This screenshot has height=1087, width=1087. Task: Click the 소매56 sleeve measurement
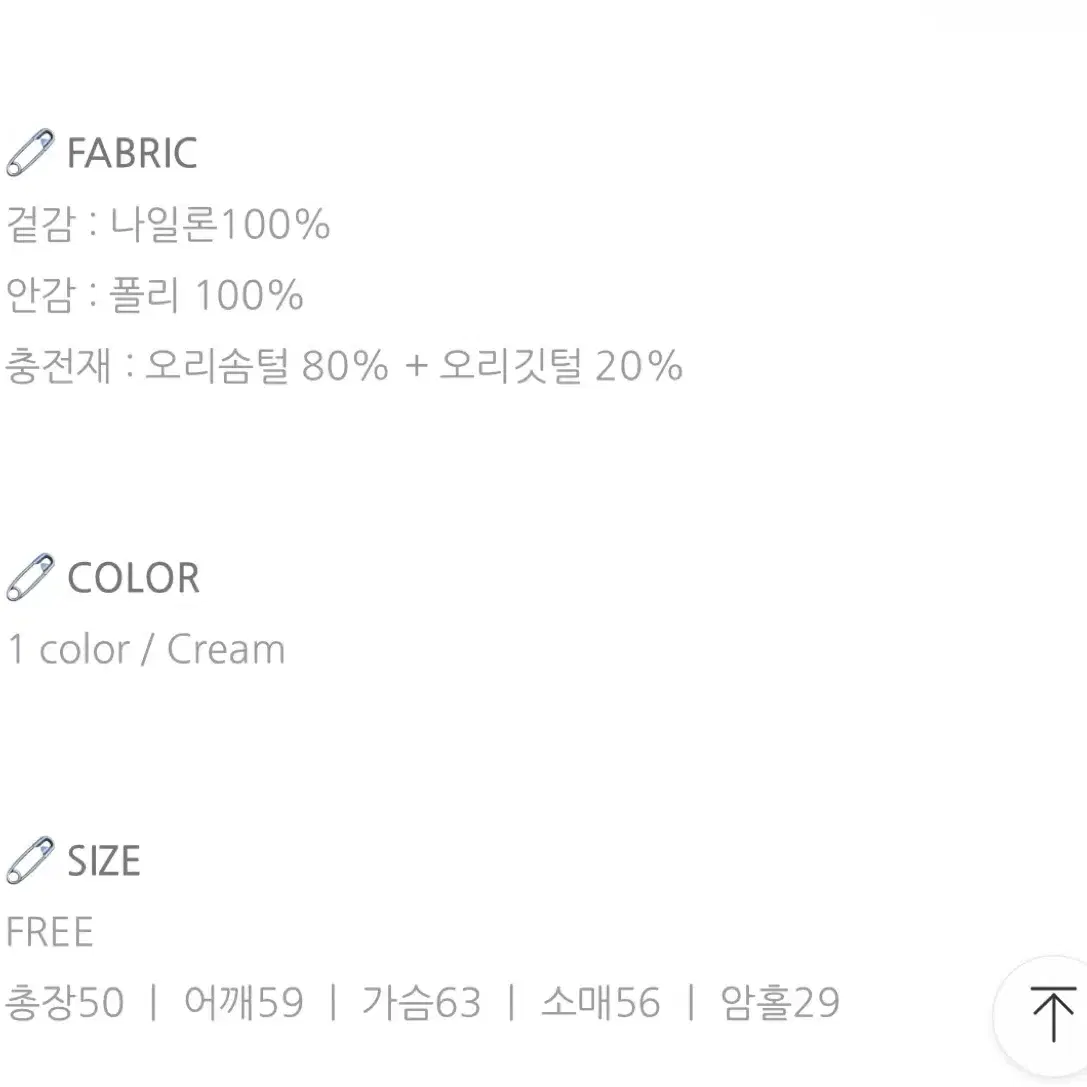[x=600, y=1002]
